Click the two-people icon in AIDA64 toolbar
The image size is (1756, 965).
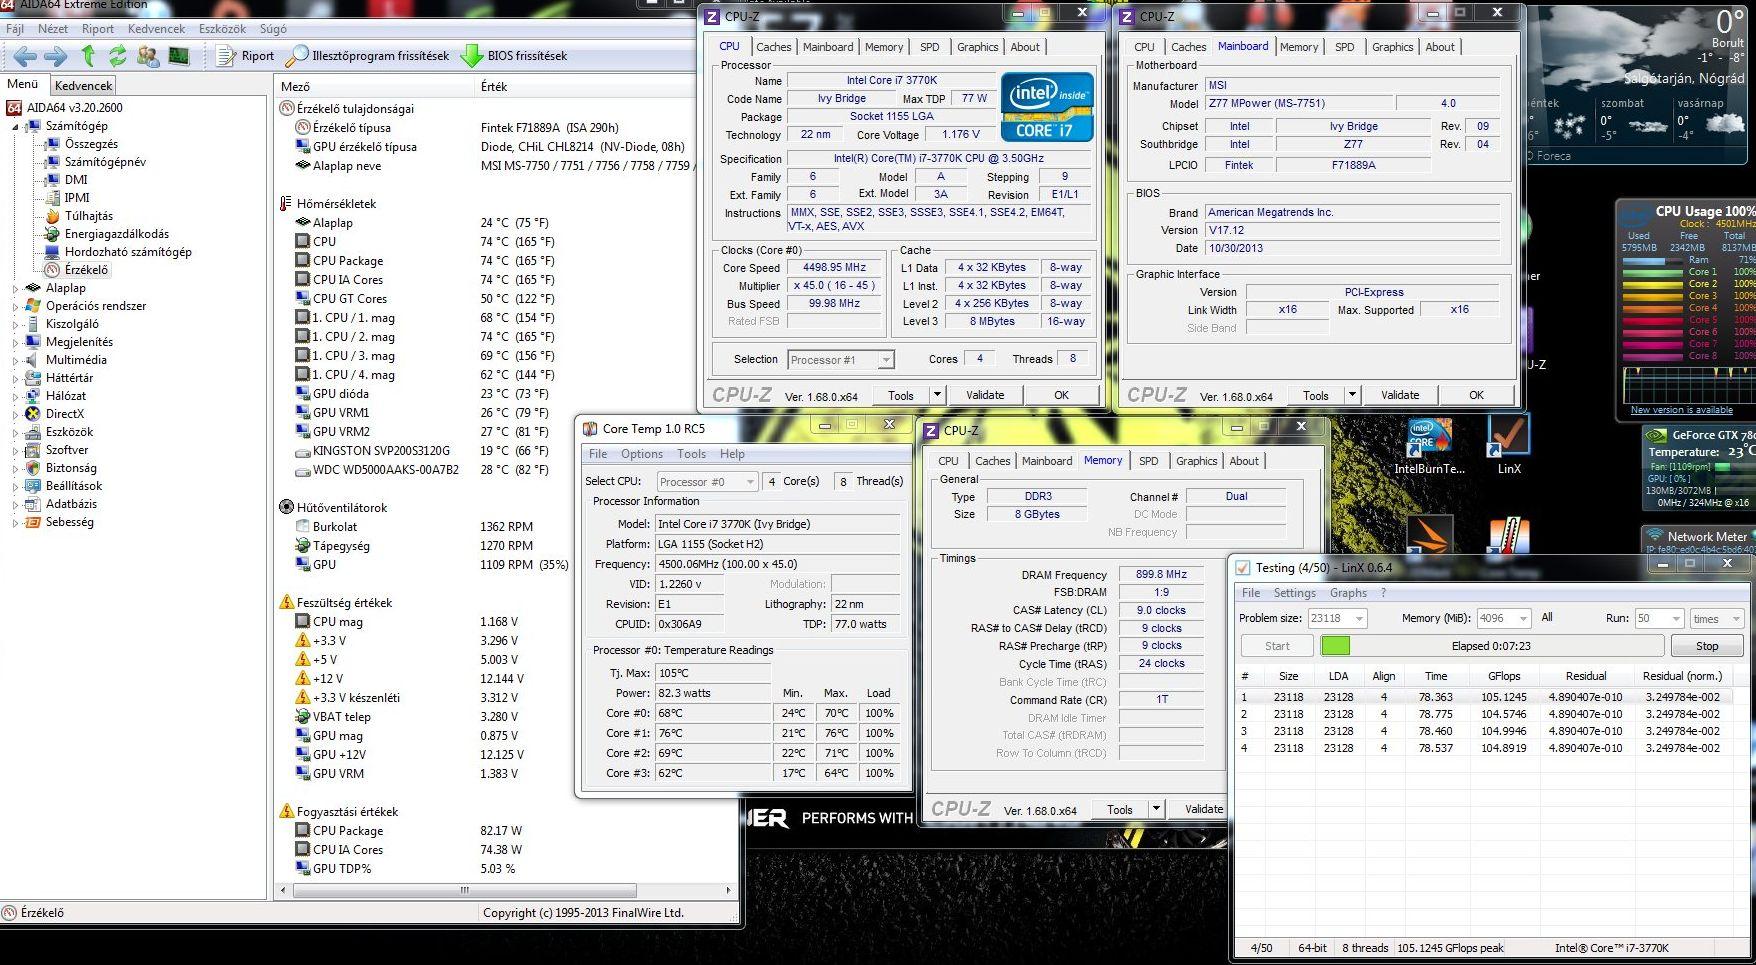click(x=148, y=56)
